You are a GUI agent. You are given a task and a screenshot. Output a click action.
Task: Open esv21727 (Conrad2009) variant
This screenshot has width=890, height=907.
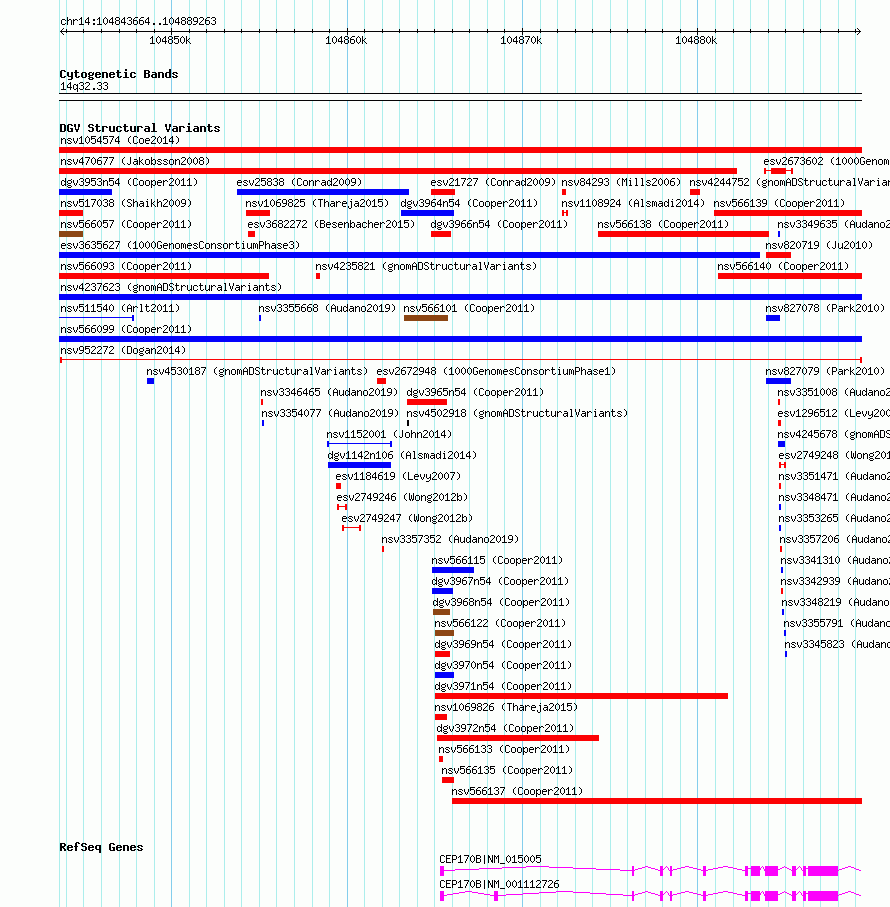pos(493,182)
